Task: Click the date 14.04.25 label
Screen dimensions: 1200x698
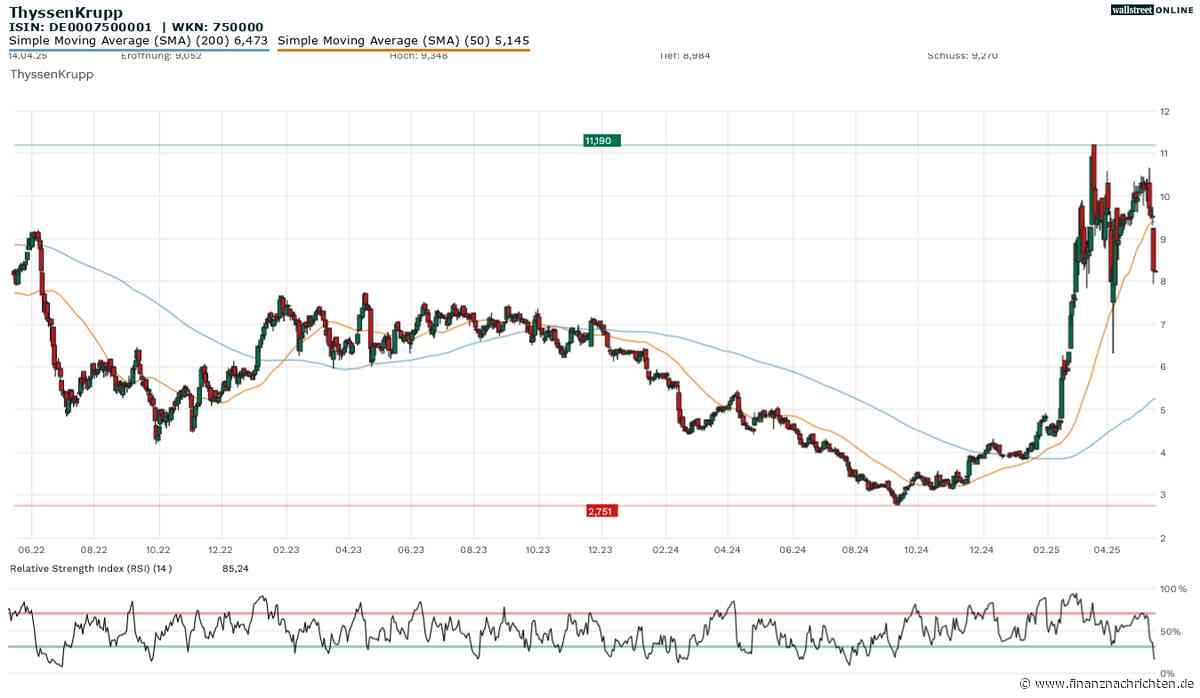Action: point(29,56)
